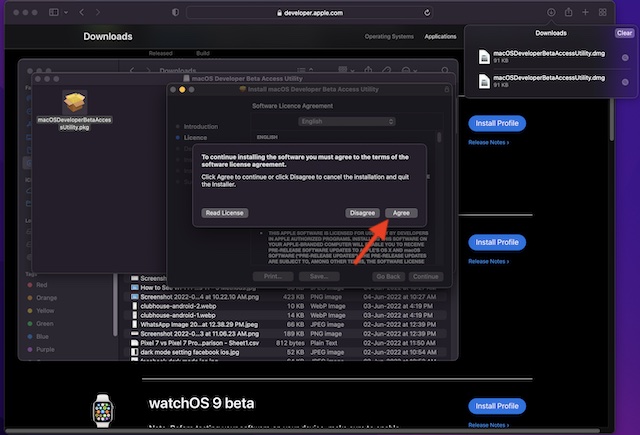Select Screenshot 2022 at 11.06.23 AM.png file
Screen dimensions: 640x435
[284, 334]
